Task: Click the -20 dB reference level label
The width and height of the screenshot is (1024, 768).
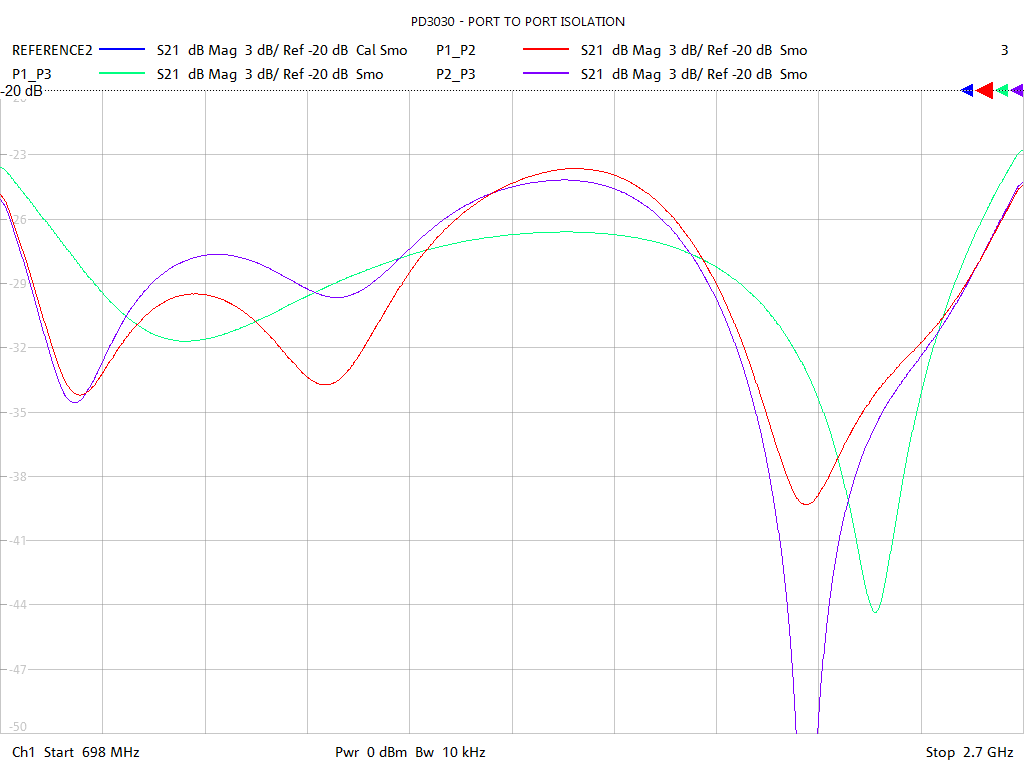Action: tap(22, 91)
